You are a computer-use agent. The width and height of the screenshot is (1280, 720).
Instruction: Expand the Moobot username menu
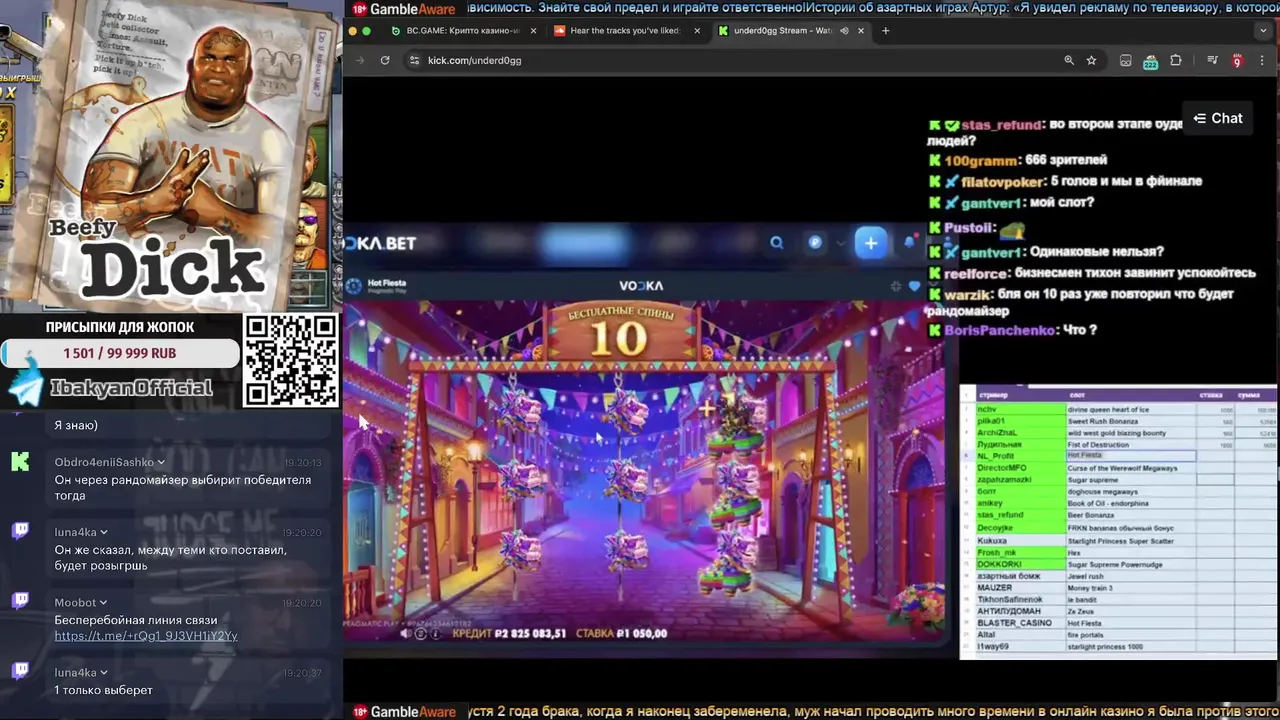105,603
